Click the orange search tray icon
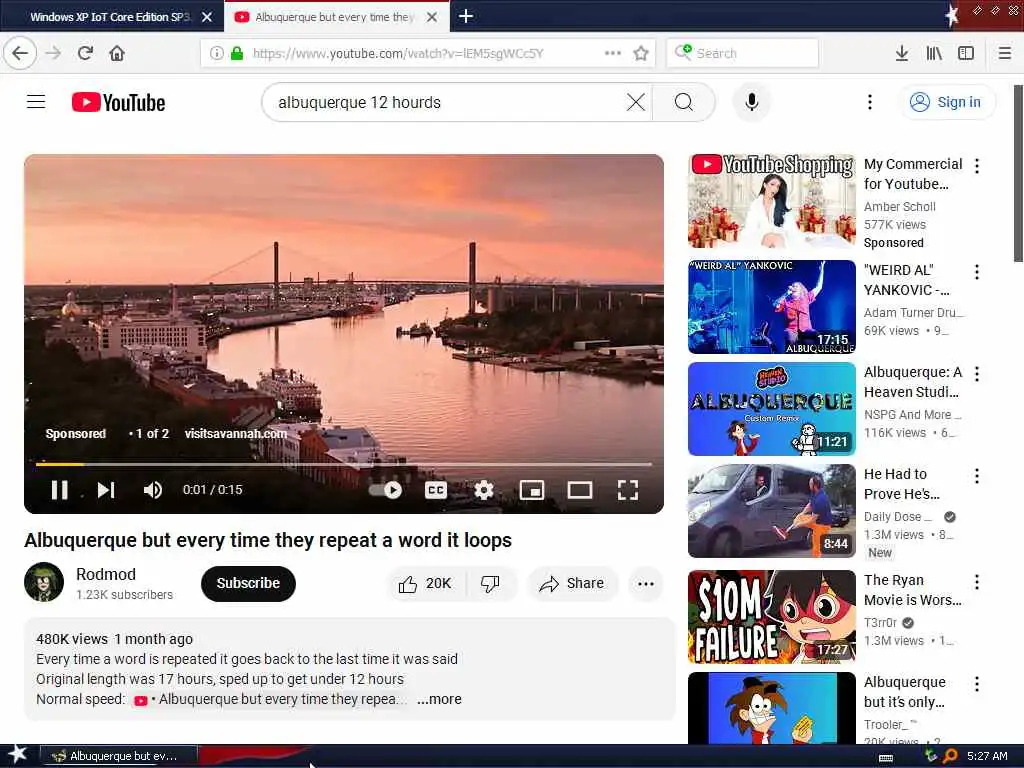1024x768 pixels. coord(950,756)
